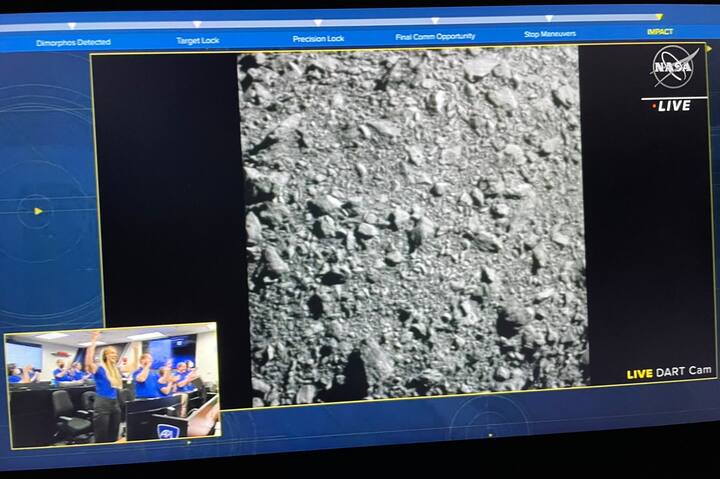
Task: Click the yellow arrow marker on left panel
Action: [x=38, y=211]
